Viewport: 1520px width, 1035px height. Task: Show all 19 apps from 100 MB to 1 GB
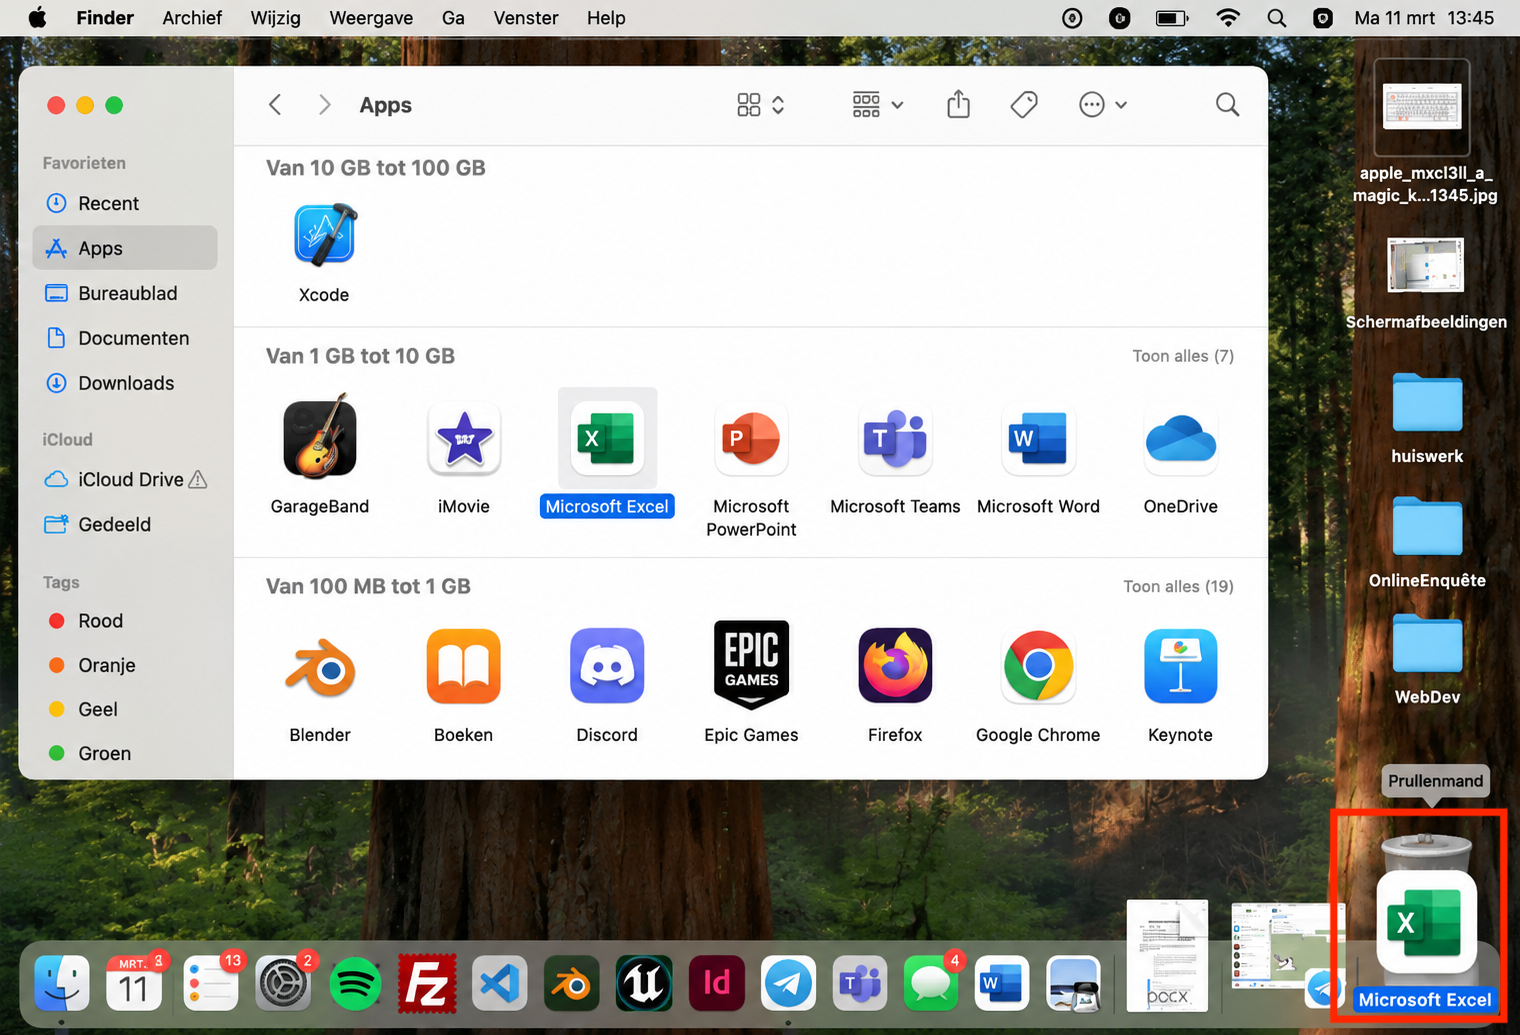[1178, 586]
